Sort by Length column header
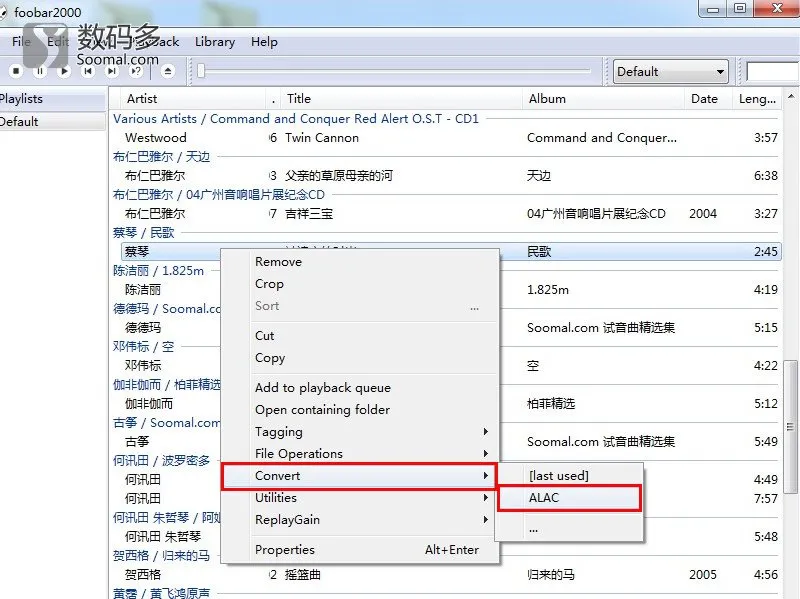Image resolution: width=800 pixels, height=599 pixels. click(x=758, y=99)
